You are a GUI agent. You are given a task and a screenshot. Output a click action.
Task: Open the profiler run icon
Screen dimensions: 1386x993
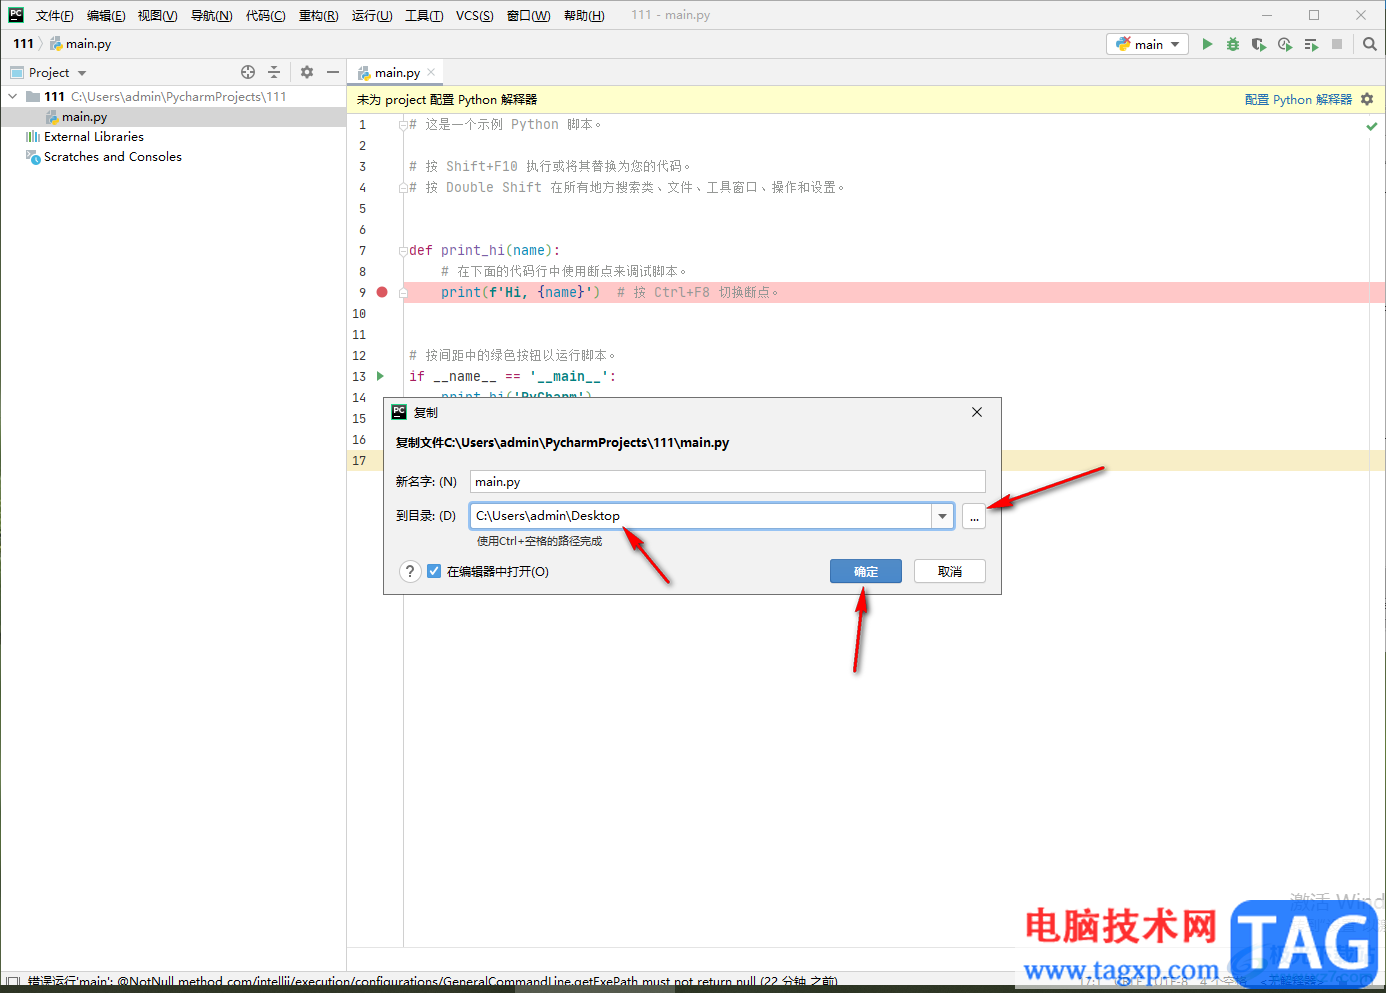coord(1285,44)
